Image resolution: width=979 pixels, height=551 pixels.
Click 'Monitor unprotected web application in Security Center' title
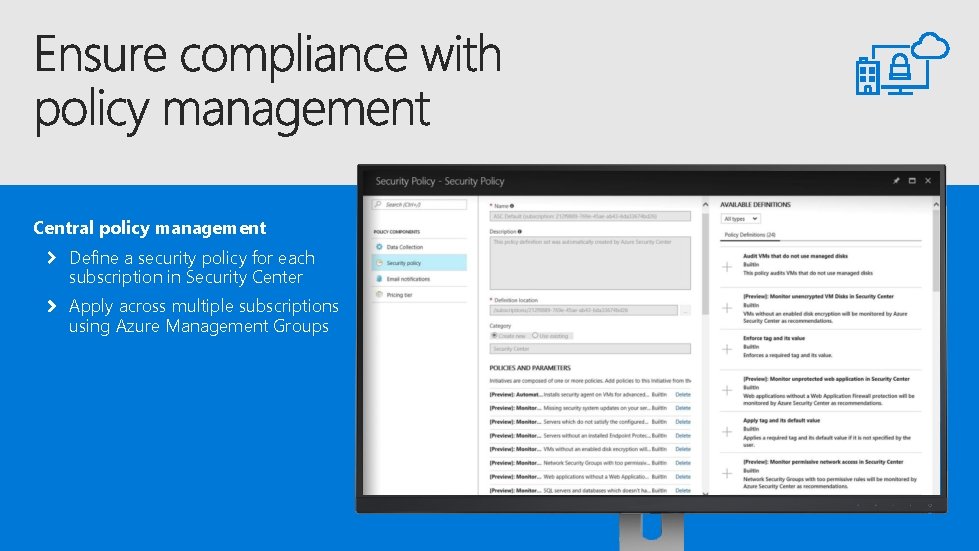826,379
